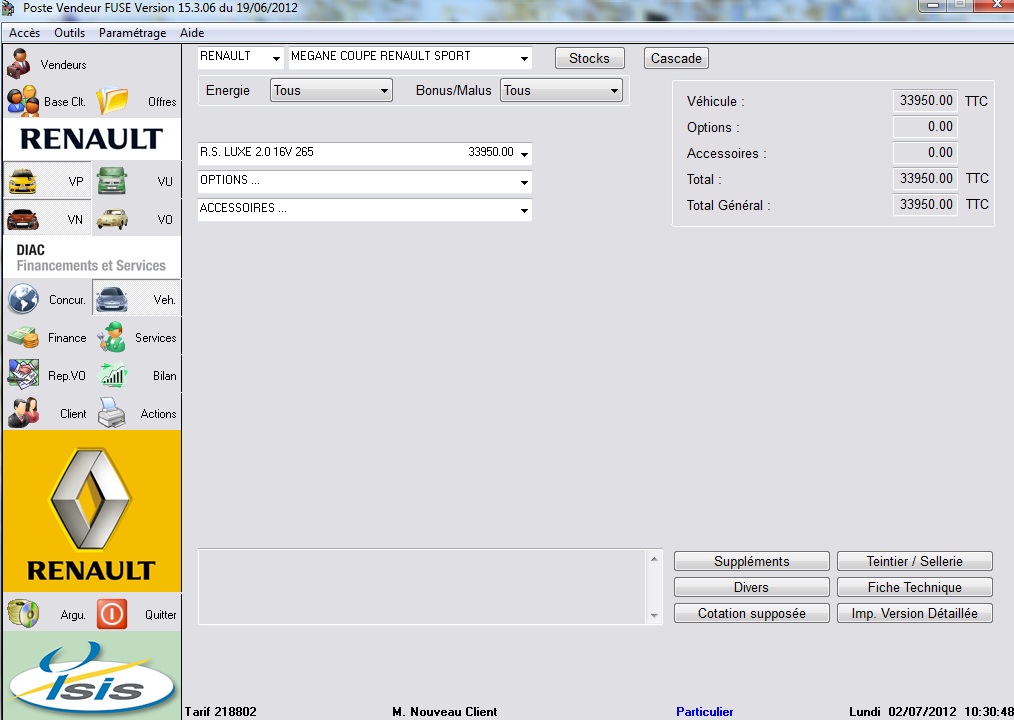
Task: Click the Accessoires amount field
Action: (x=925, y=153)
